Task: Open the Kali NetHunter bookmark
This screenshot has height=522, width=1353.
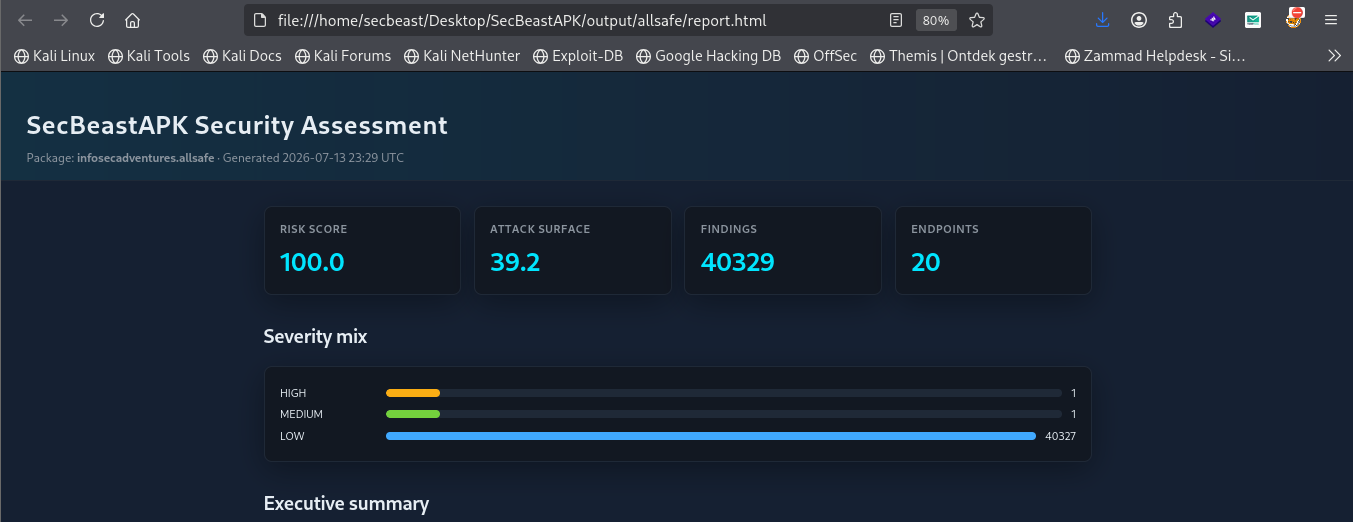Action: click(462, 56)
